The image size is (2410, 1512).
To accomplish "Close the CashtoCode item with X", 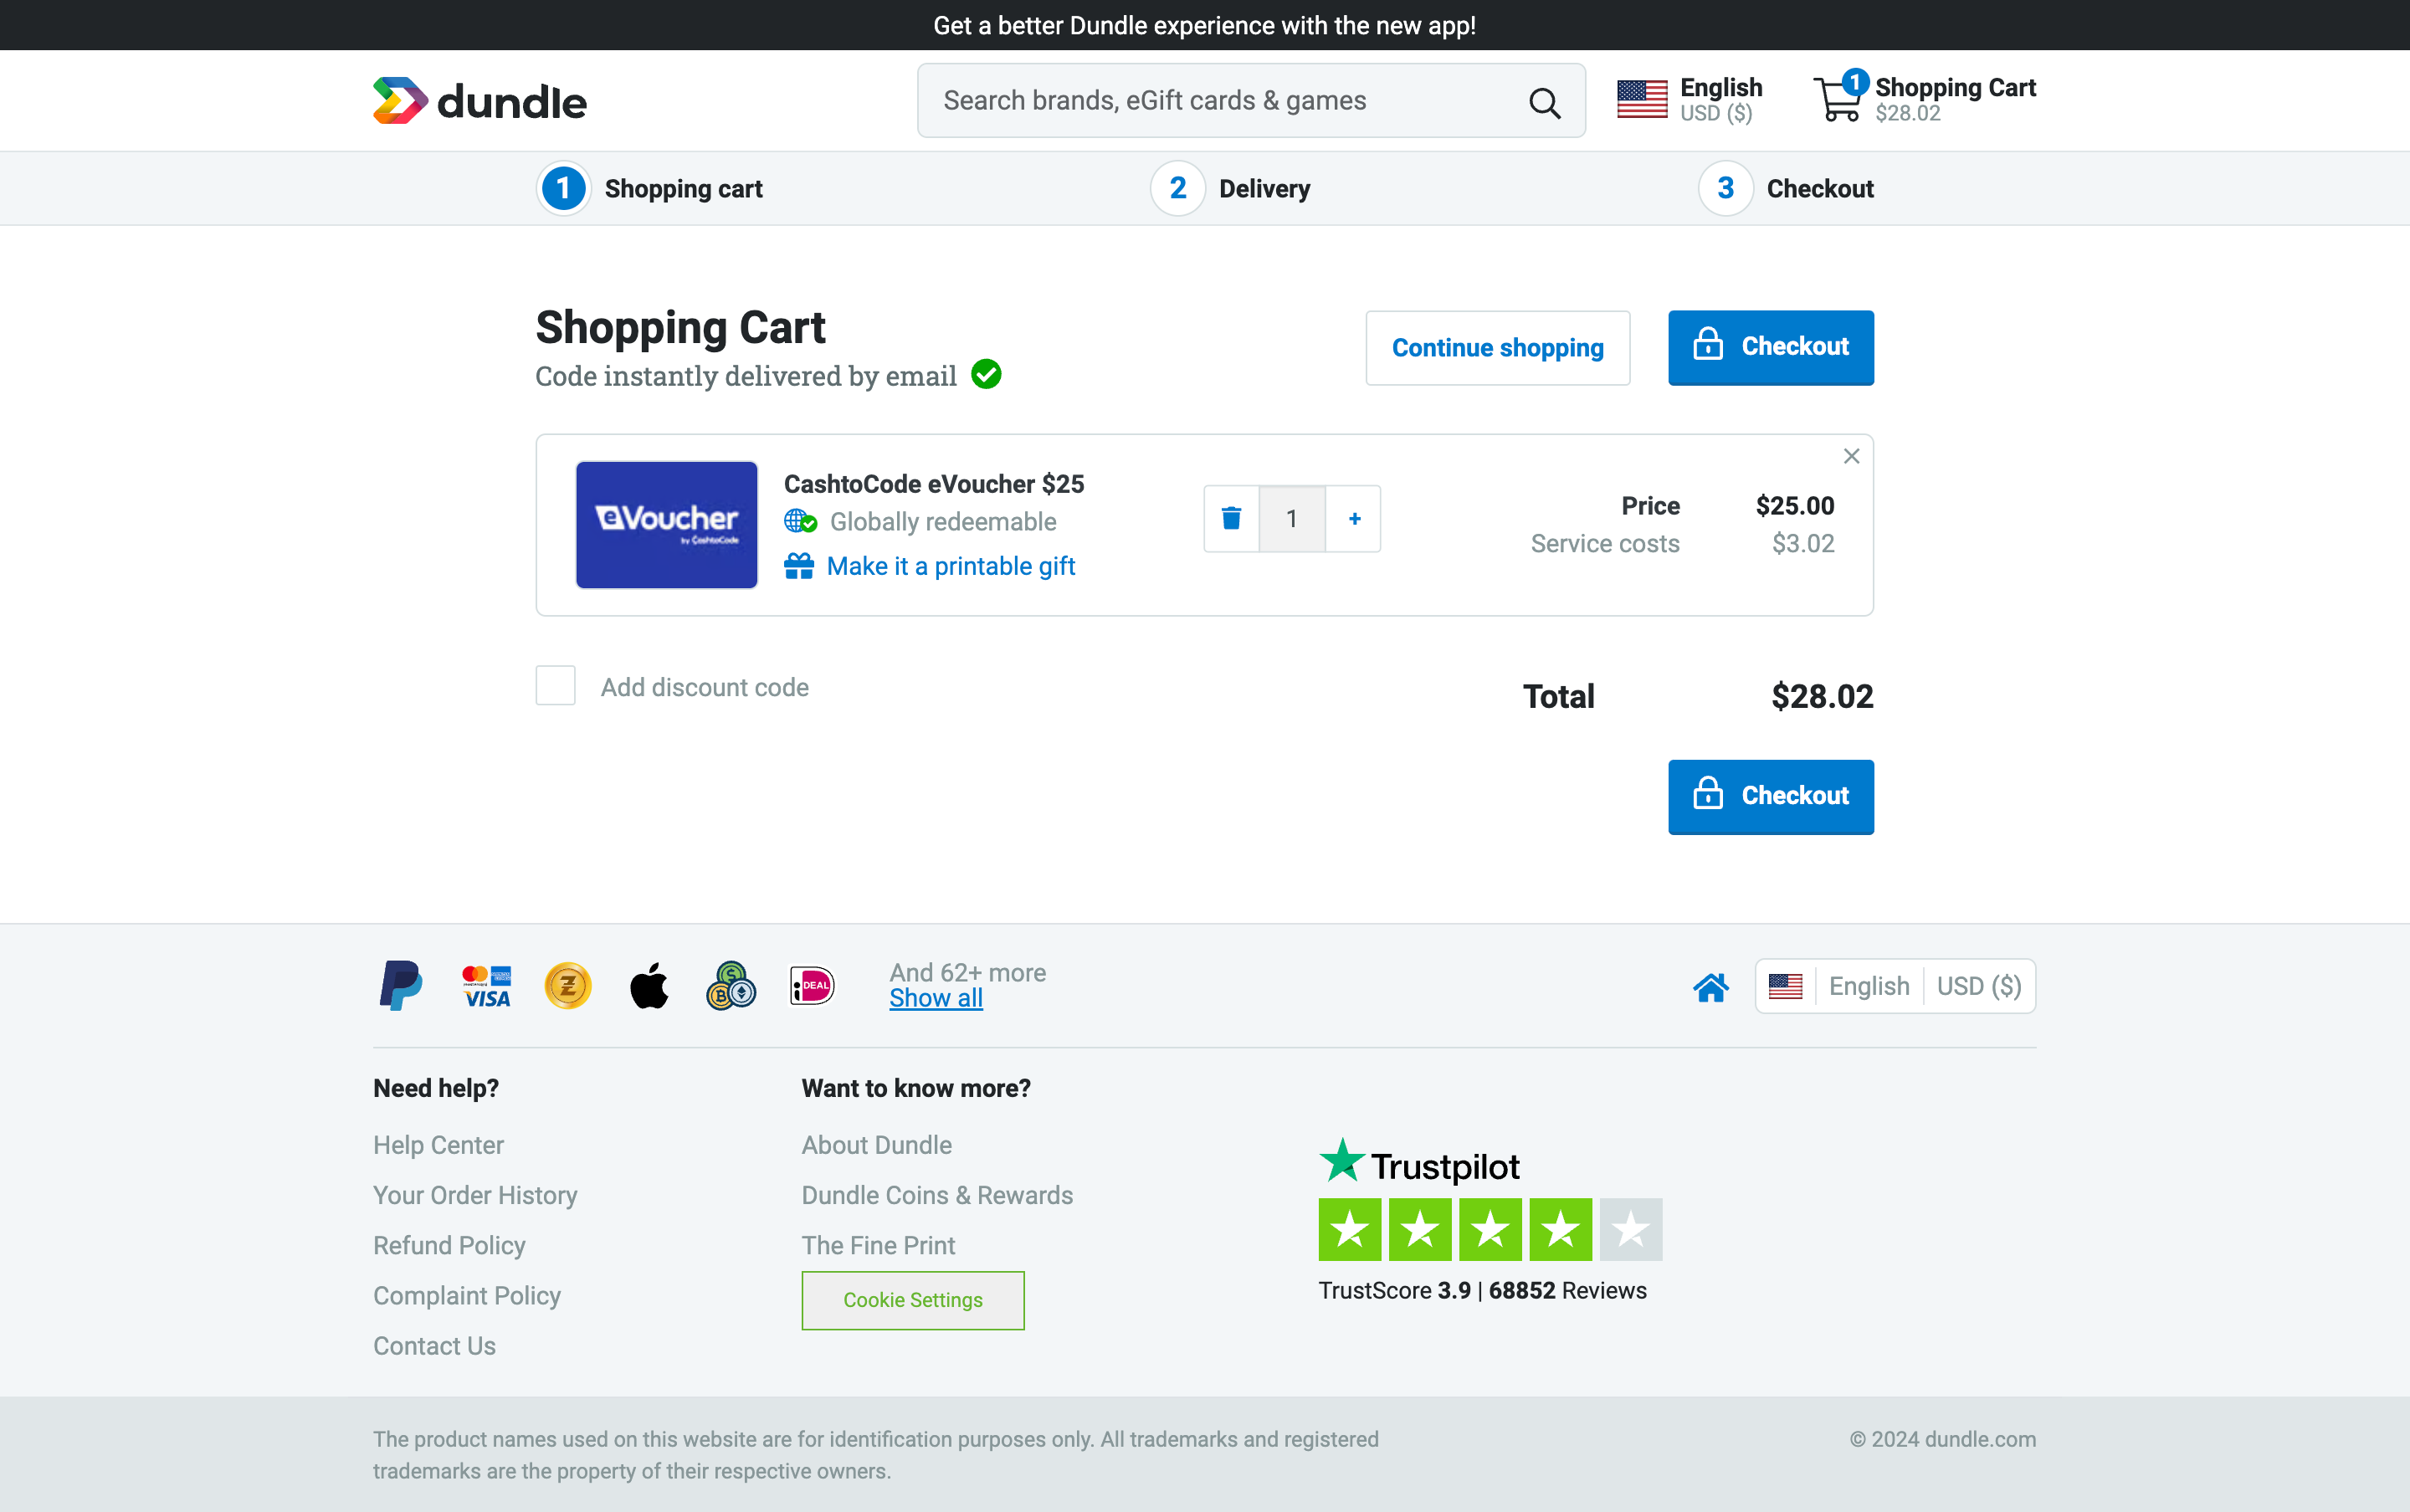I will [1851, 456].
